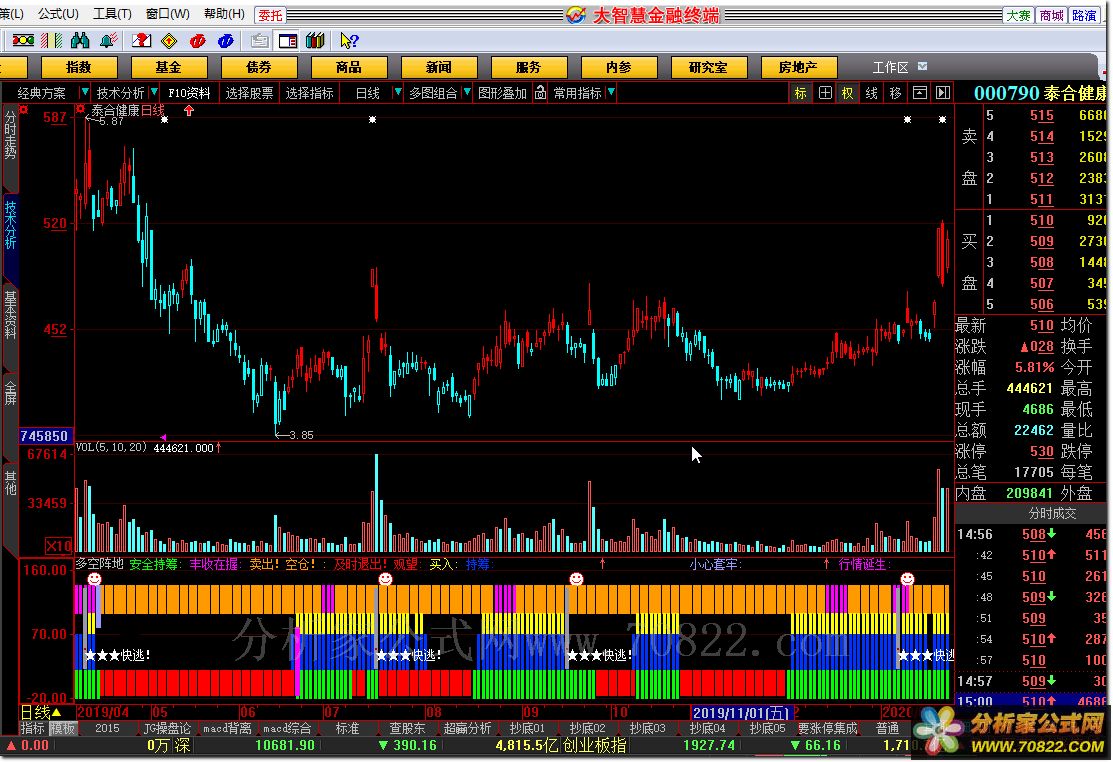The image size is (1113, 762).
Task: Select the macd背离 indicator tab
Action: pyautogui.click(x=227, y=728)
